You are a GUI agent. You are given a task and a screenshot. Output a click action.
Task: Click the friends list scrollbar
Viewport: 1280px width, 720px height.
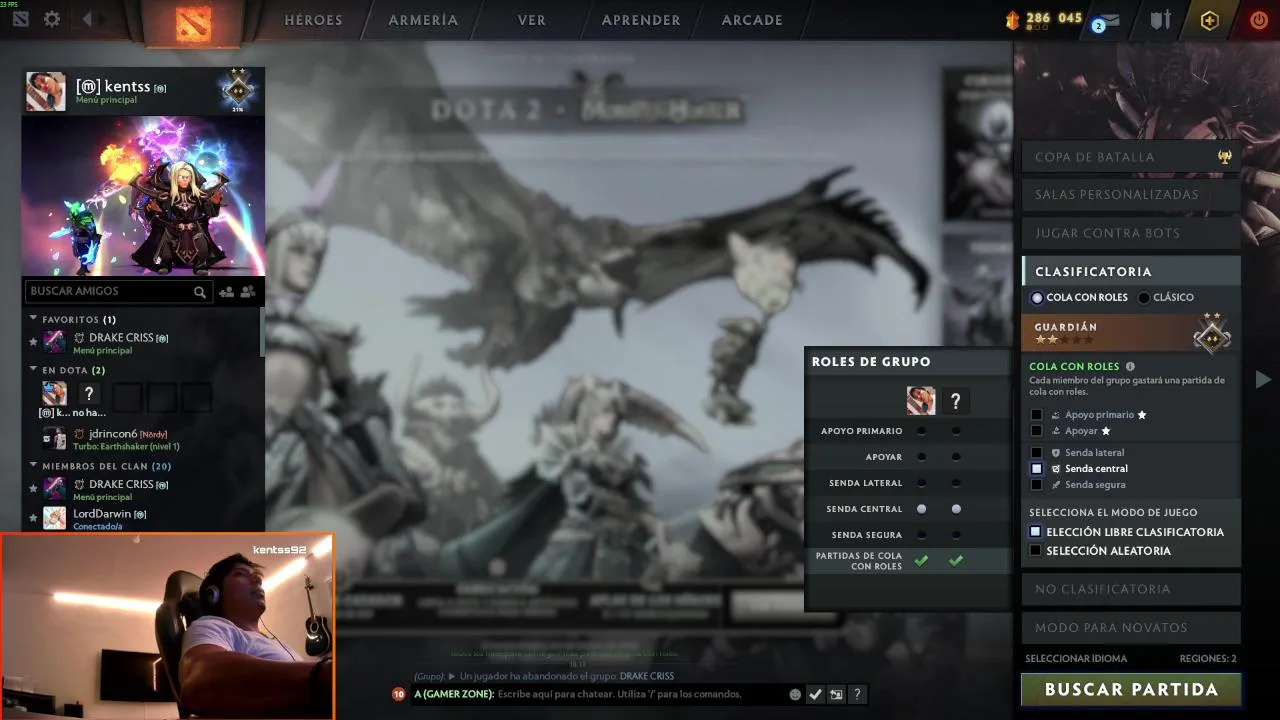click(x=262, y=332)
